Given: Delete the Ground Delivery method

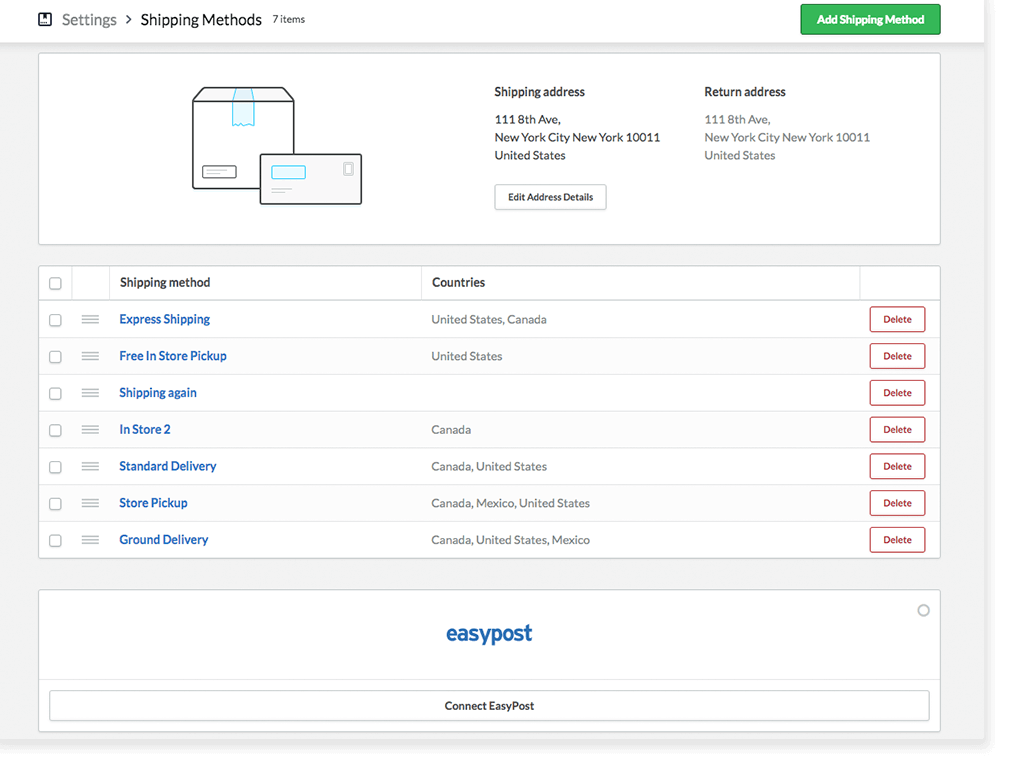Looking at the screenshot, I should point(897,539).
